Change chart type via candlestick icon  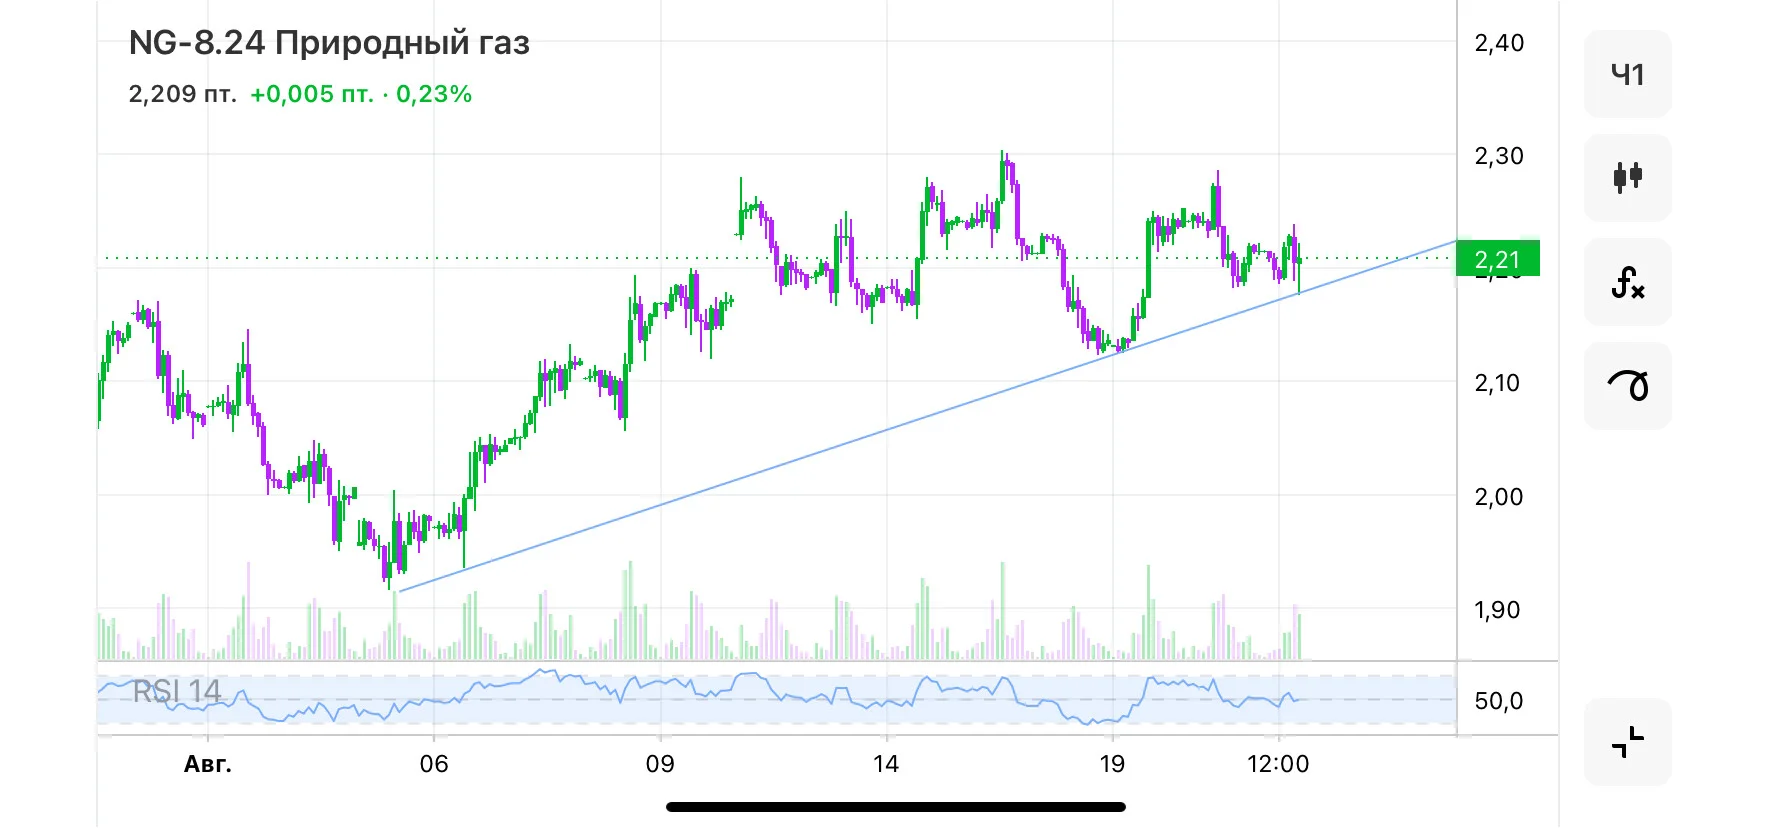[1627, 178]
